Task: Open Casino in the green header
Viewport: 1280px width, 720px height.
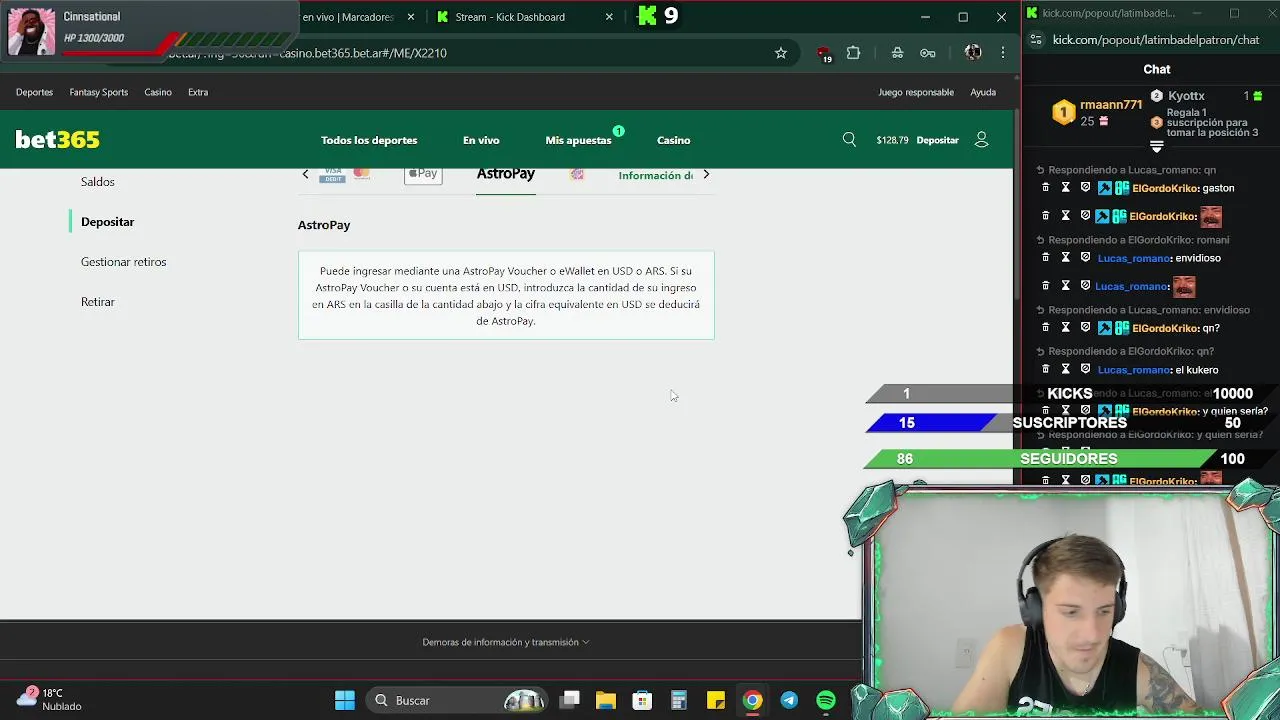Action: 674,140
